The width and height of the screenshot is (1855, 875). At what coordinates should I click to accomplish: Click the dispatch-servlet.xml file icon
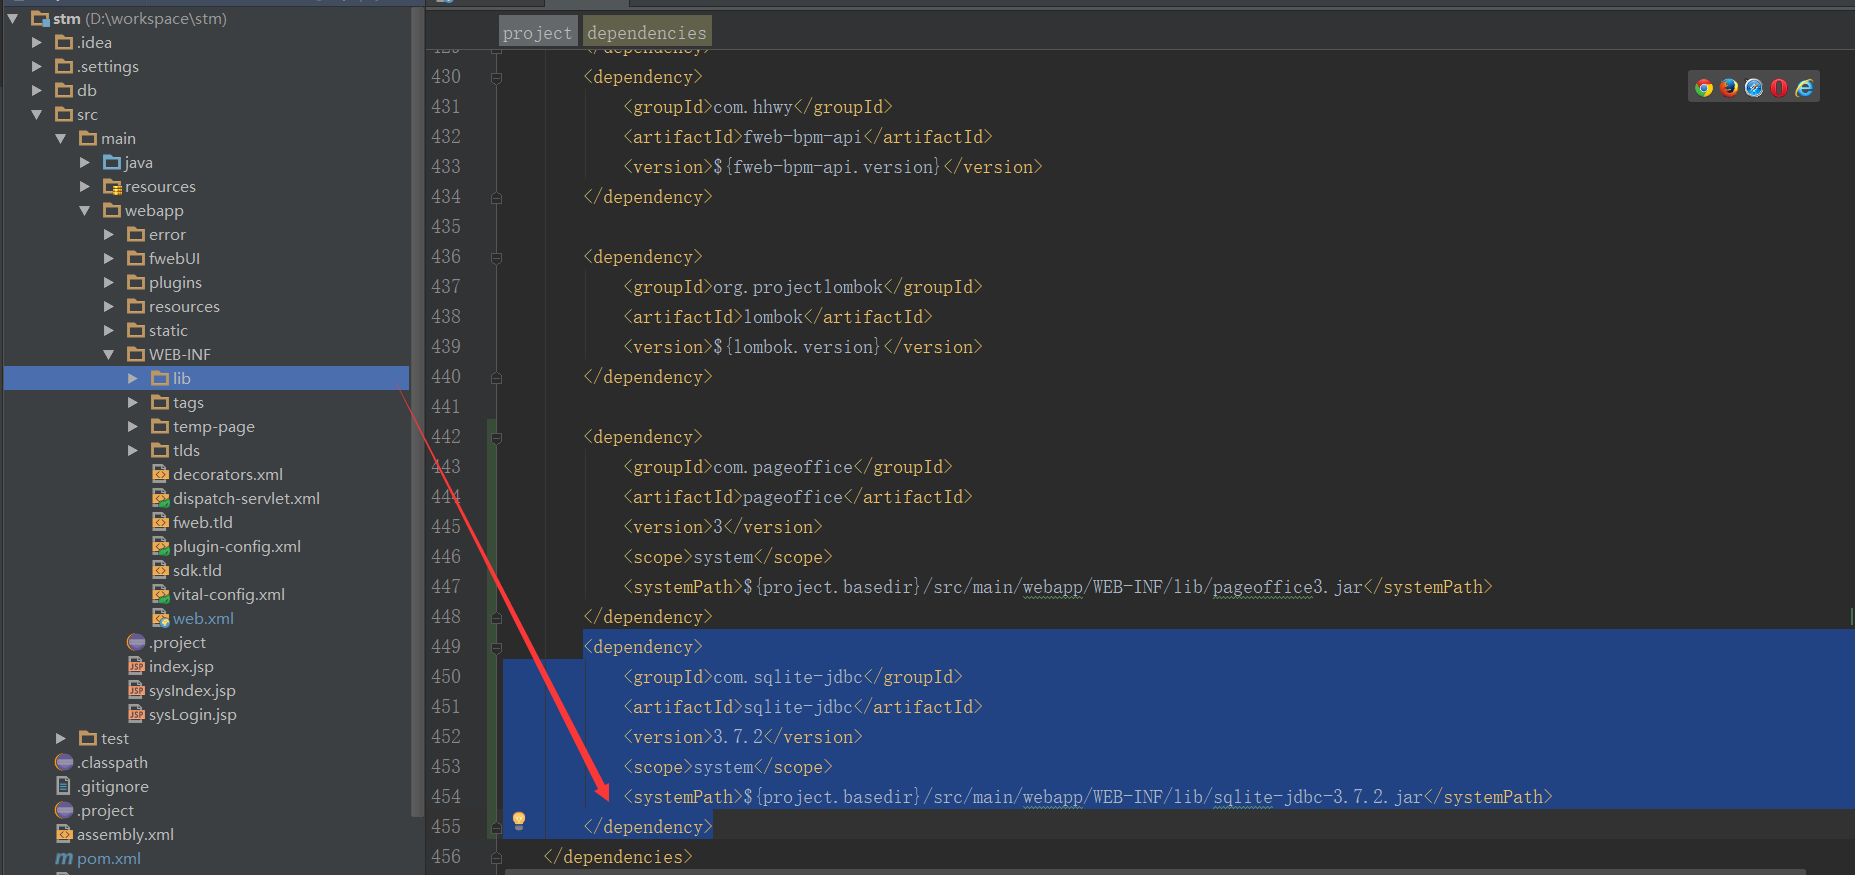tap(160, 498)
